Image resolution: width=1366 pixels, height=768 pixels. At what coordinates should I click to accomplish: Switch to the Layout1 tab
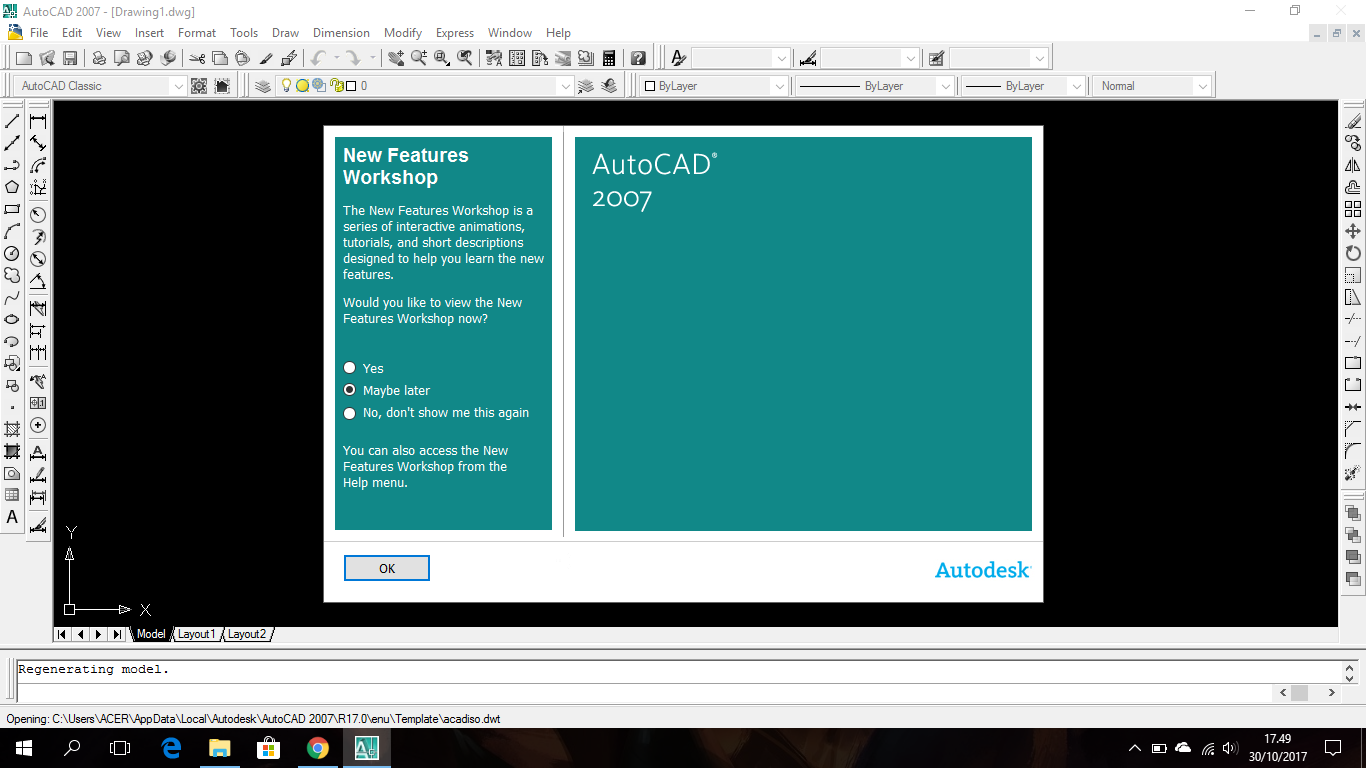[x=196, y=634]
